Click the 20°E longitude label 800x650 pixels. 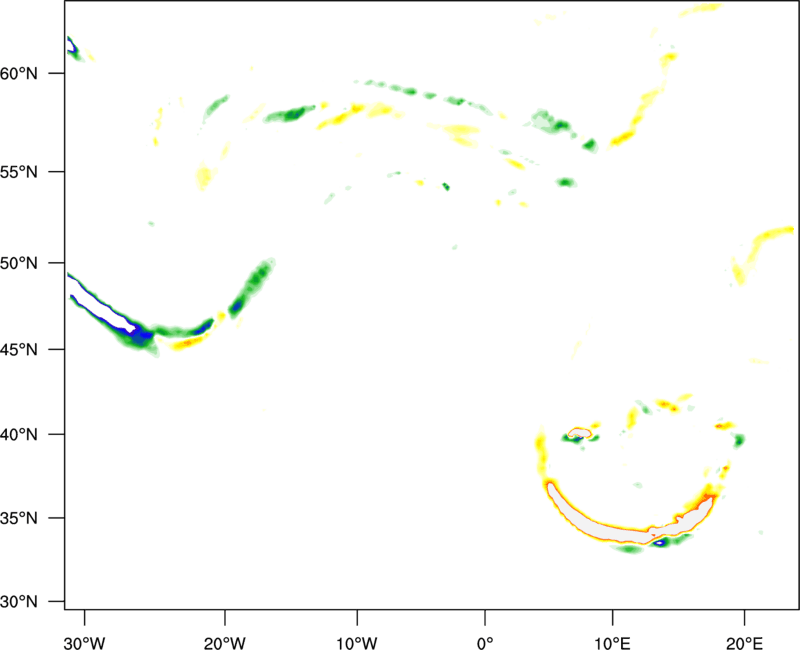point(744,643)
